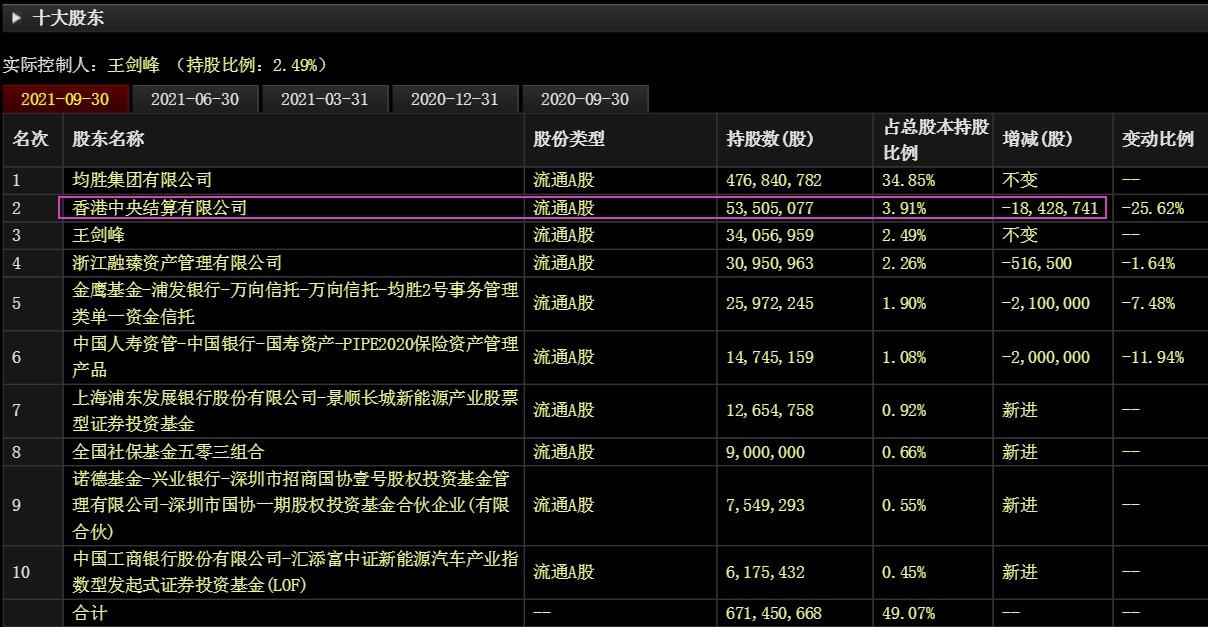Select 全国社保基金五零三组合 shareholder
The width and height of the screenshot is (1208, 627).
[x=168, y=452]
